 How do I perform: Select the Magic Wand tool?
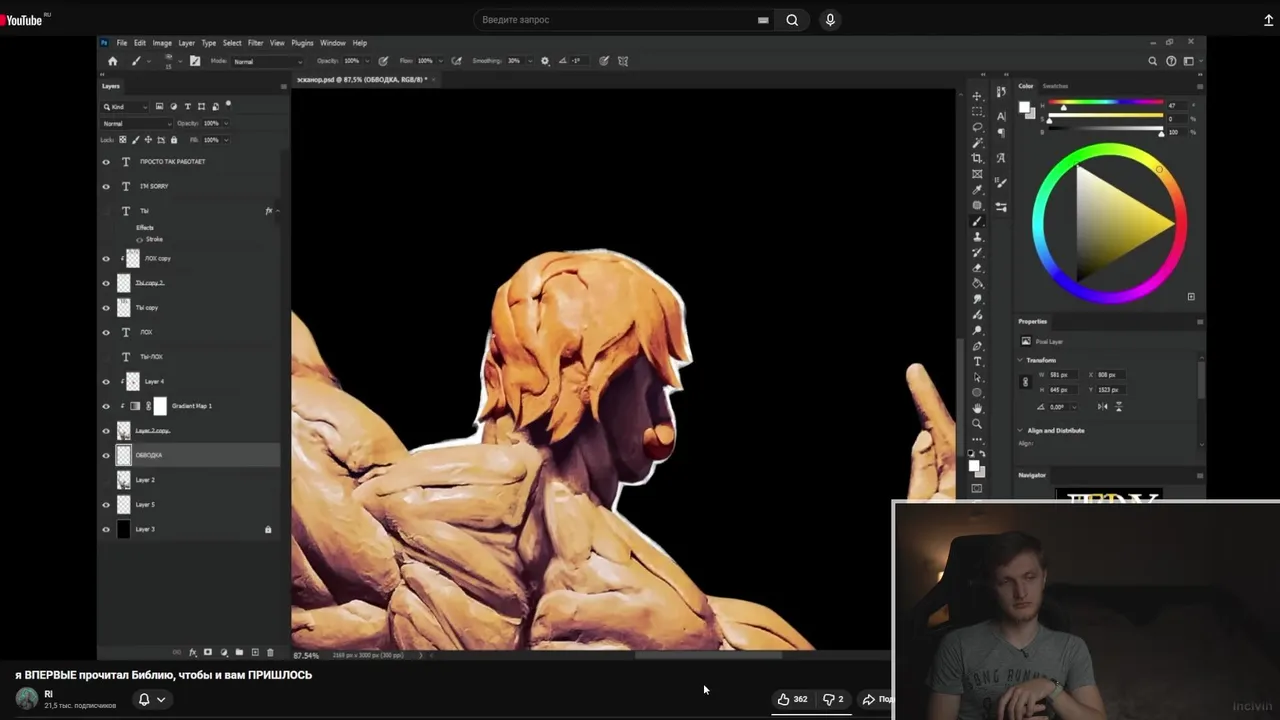977,143
